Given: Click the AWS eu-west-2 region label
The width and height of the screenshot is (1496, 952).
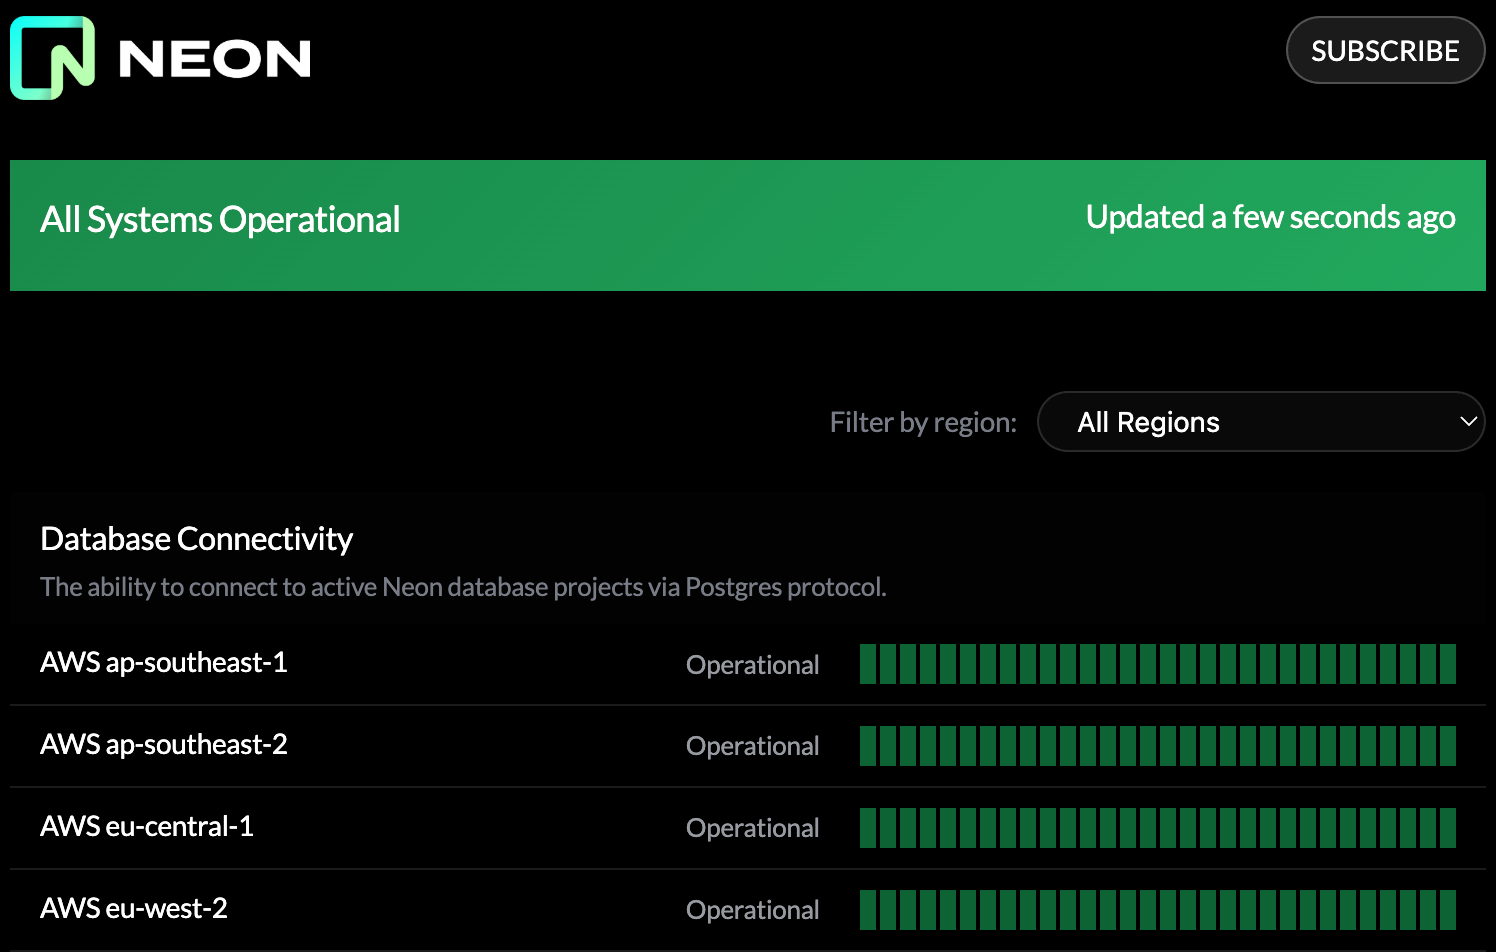Looking at the screenshot, I should 134,909.
